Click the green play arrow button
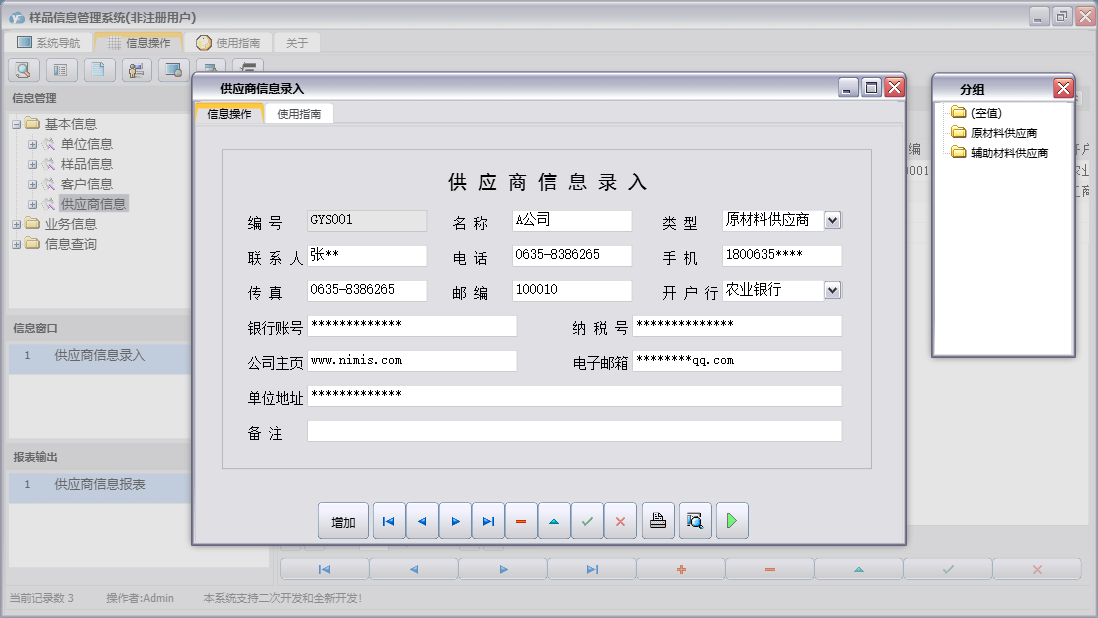1098x618 pixels. tap(732, 521)
